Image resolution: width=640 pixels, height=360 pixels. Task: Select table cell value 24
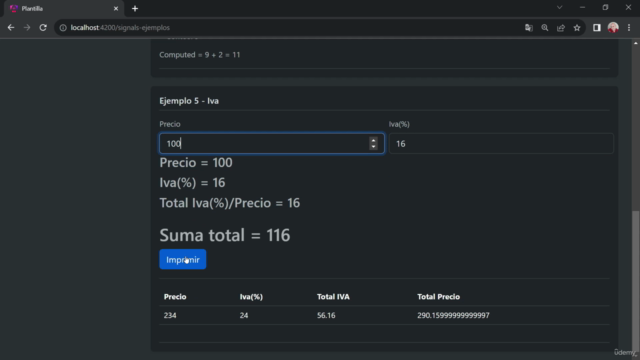tap(244, 315)
